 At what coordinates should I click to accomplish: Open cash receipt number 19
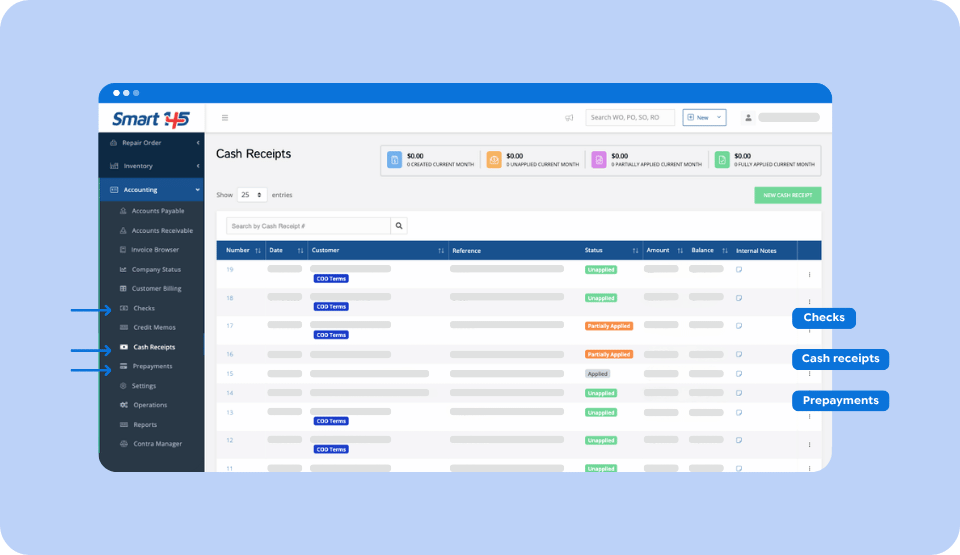coord(230,270)
